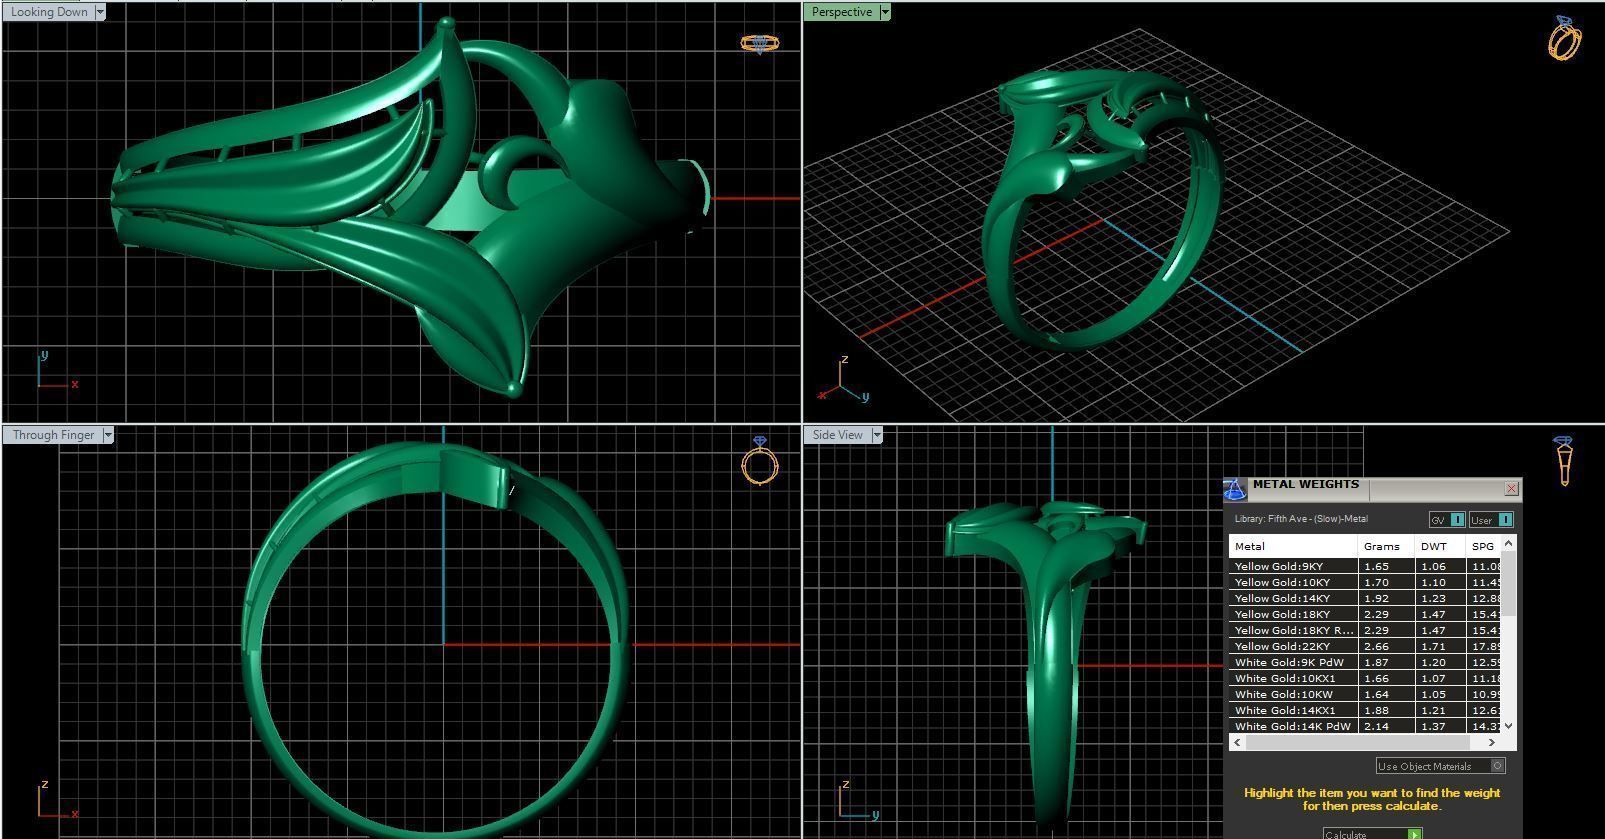Image resolution: width=1605 pixels, height=839 pixels.
Task: Toggle the User library switch
Action: 1491,519
